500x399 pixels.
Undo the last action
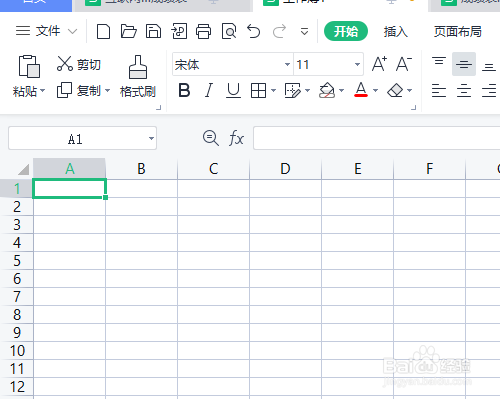pyautogui.click(x=254, y=32)
